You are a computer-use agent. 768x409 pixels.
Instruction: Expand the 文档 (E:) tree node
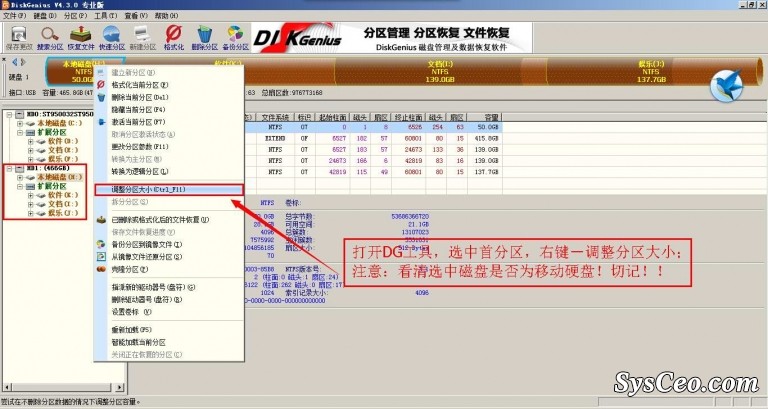click(x=31, y=150)
